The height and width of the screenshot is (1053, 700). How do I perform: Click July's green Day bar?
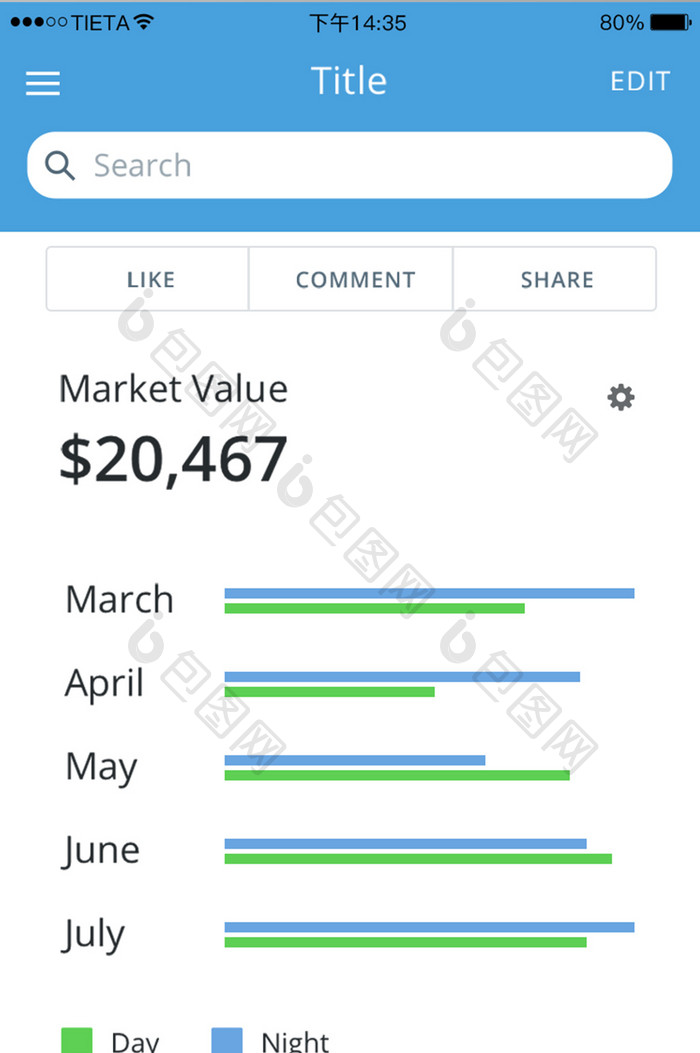(405, 942)
